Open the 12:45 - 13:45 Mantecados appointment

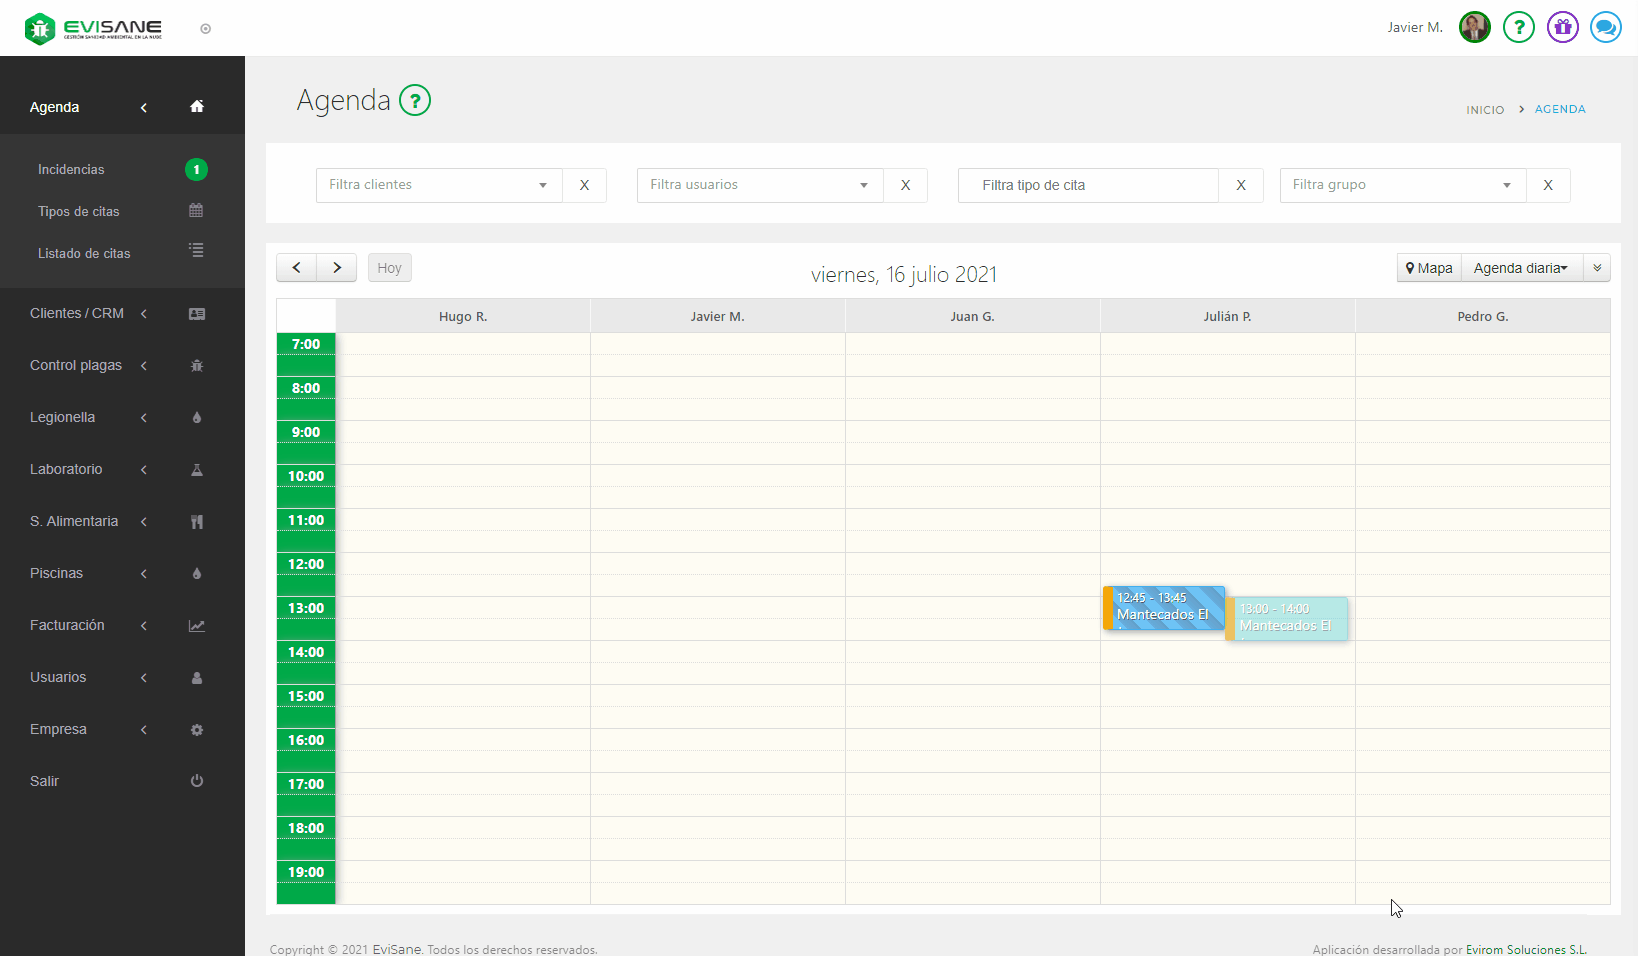tap(1164, 608)
